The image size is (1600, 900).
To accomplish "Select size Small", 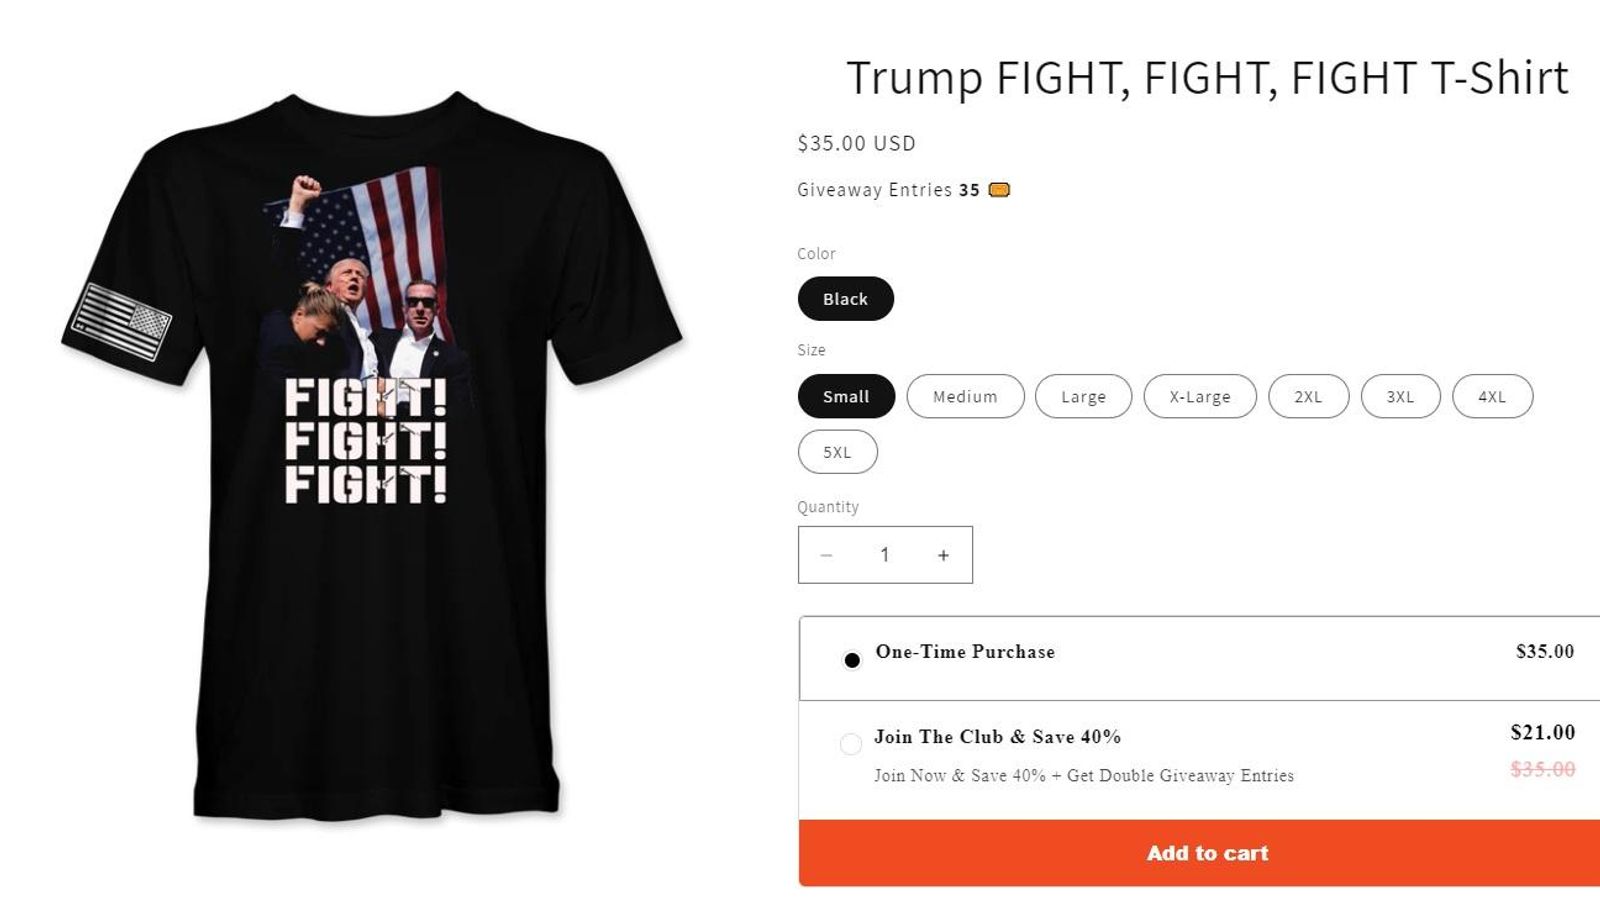I will 846,396.
